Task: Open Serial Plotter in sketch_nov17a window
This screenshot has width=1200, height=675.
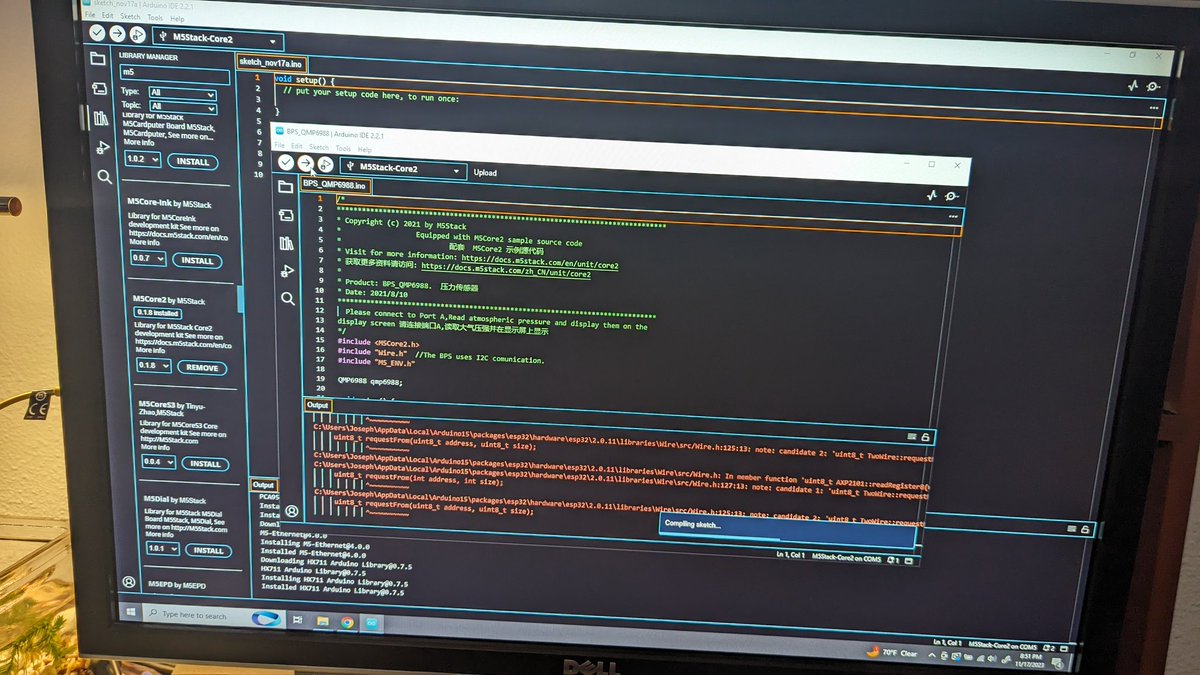Action: coord(1133,86)
